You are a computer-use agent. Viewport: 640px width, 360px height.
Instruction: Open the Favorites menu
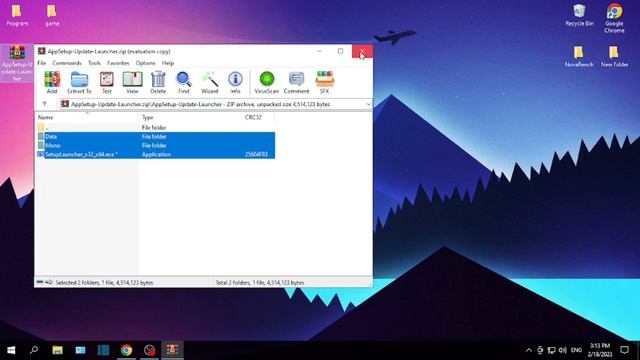pyautogui.click(x=118, y=63)
